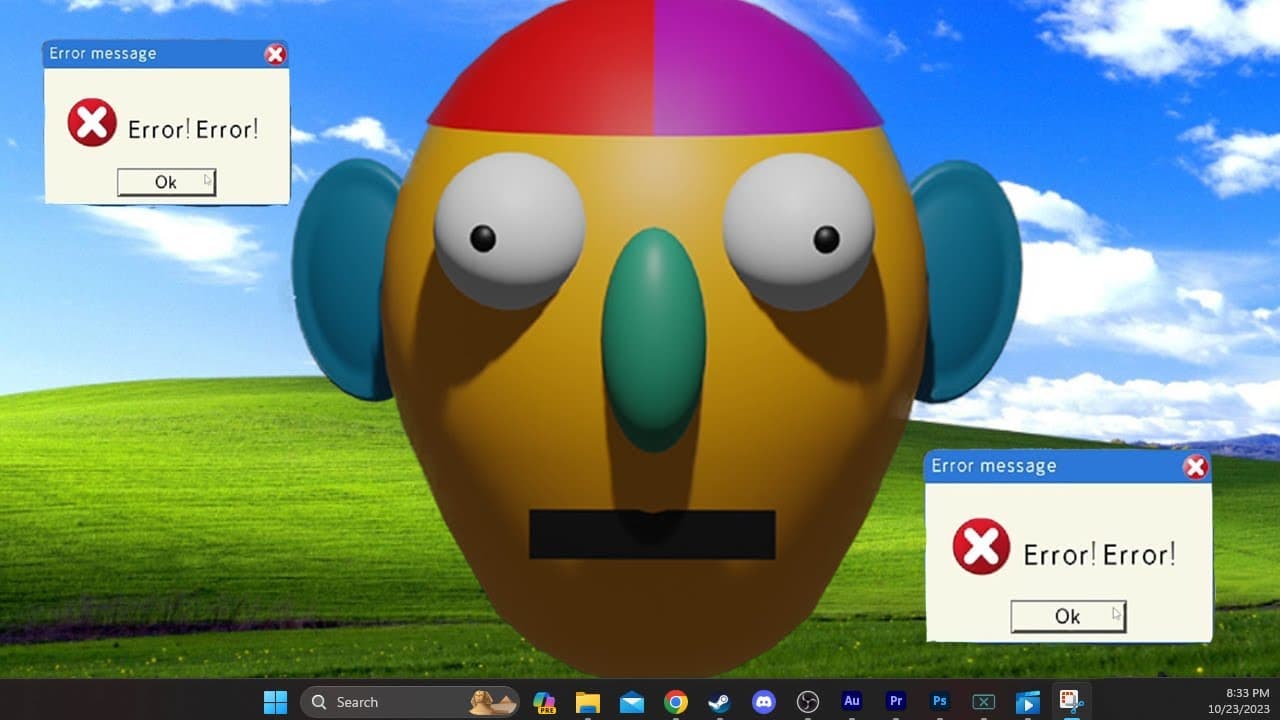Open Discord from the taskbar
The image size is (1280, 720).
point(763,702)
